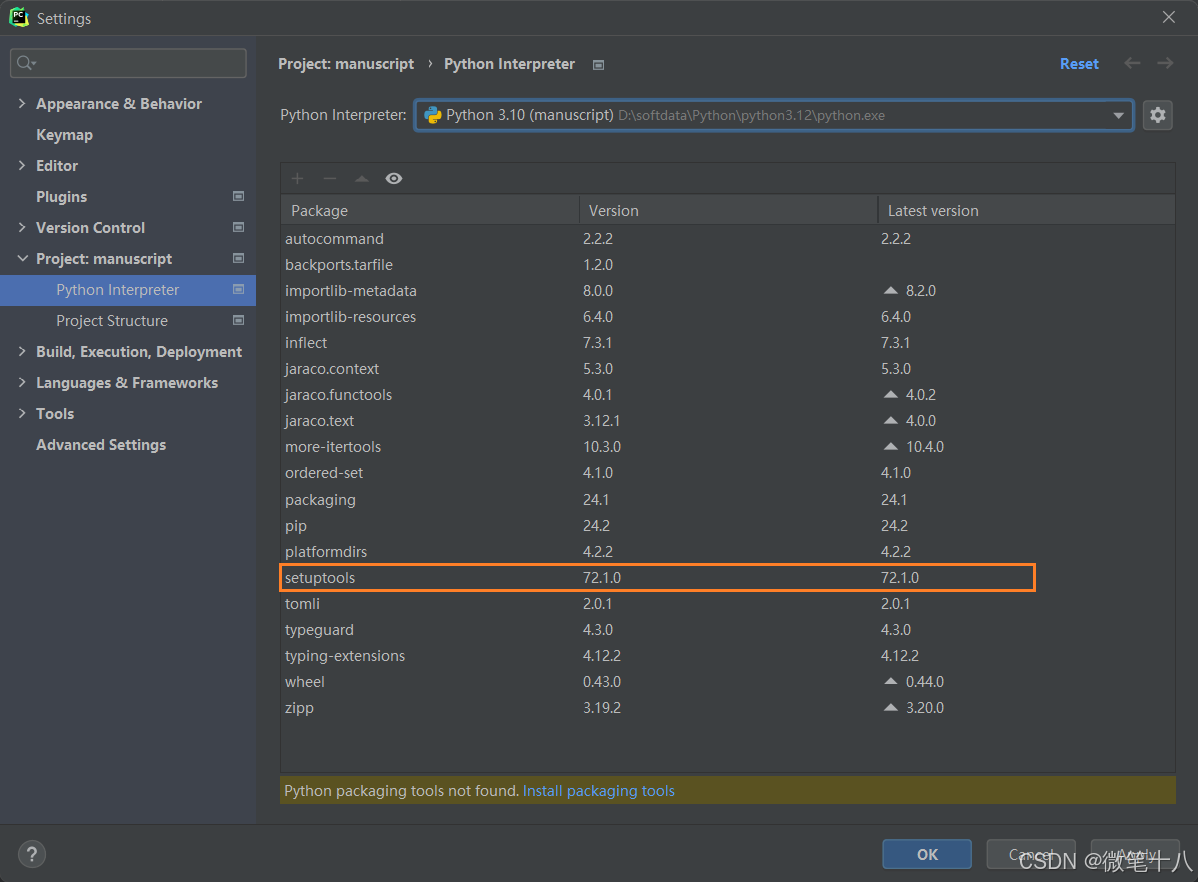Expand the Build, Execution, Deployment chevron
This screenshot has height=882, width=1198.
click(x=21, y=351)
